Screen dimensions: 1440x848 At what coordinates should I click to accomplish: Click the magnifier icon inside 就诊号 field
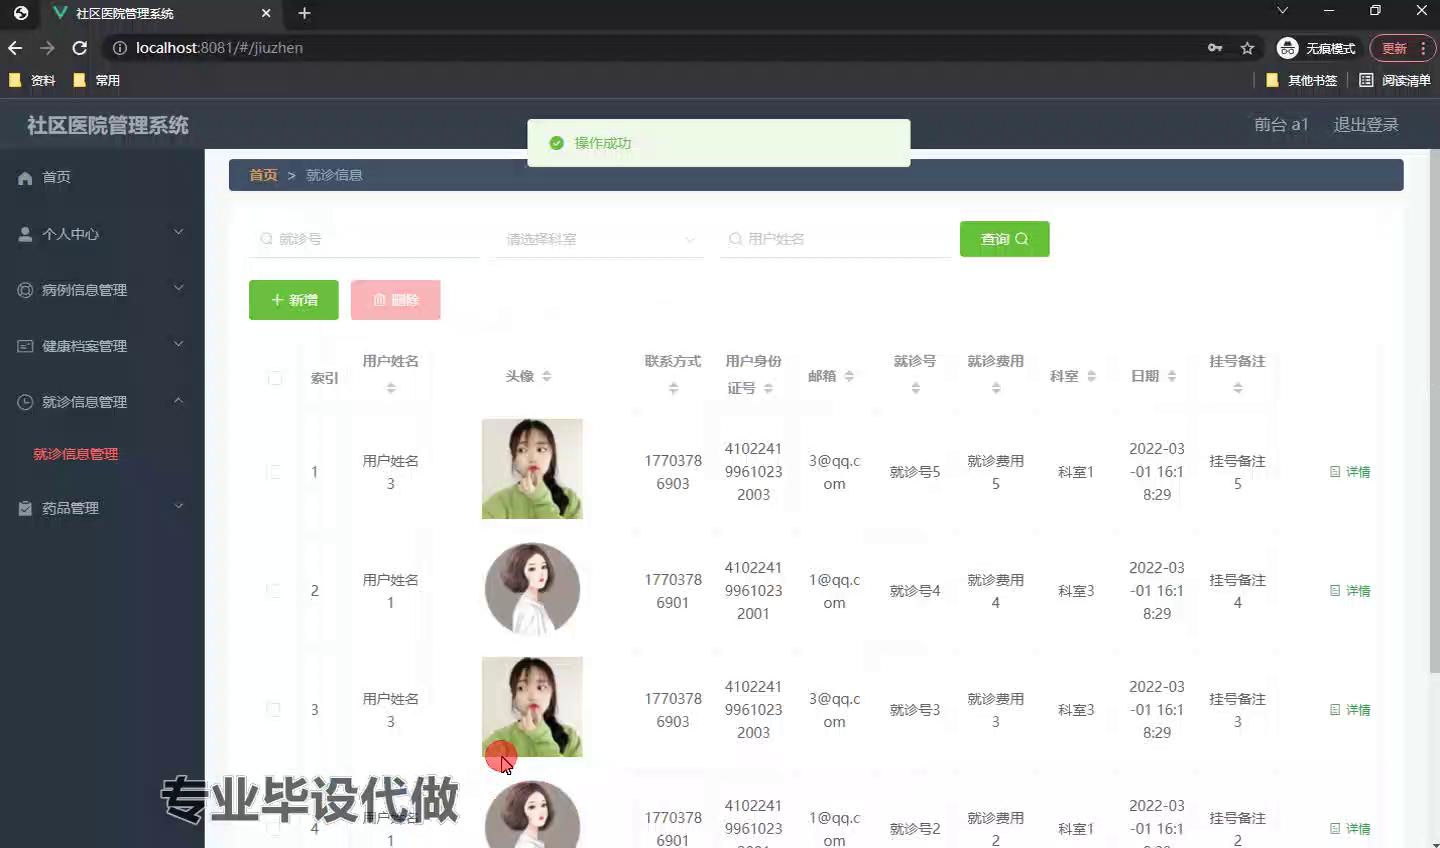pos(266,239)
